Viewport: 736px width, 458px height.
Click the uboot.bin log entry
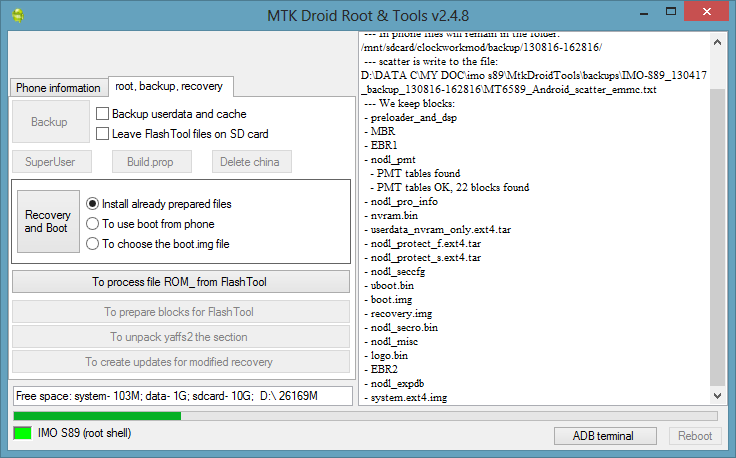point(389,285)
